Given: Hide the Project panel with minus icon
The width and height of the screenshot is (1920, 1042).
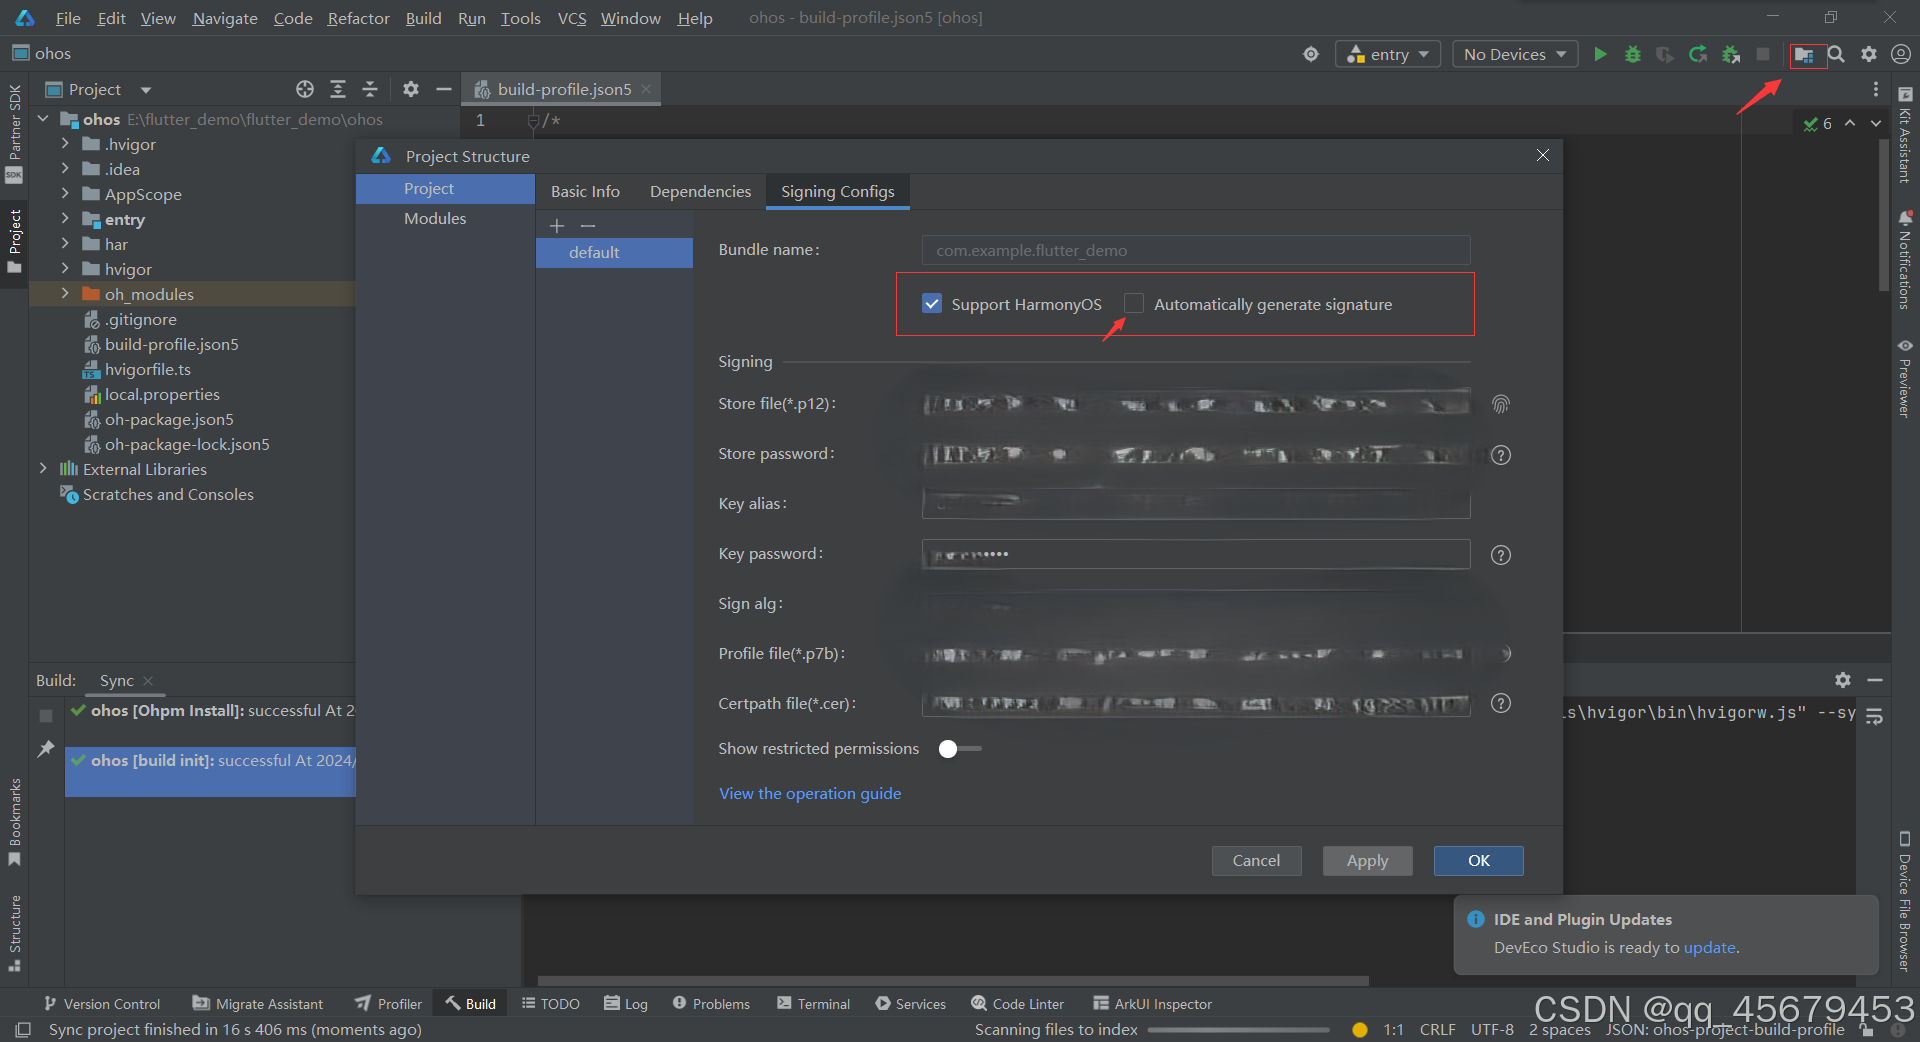Looking at the screenshot, I should (444, 89).
